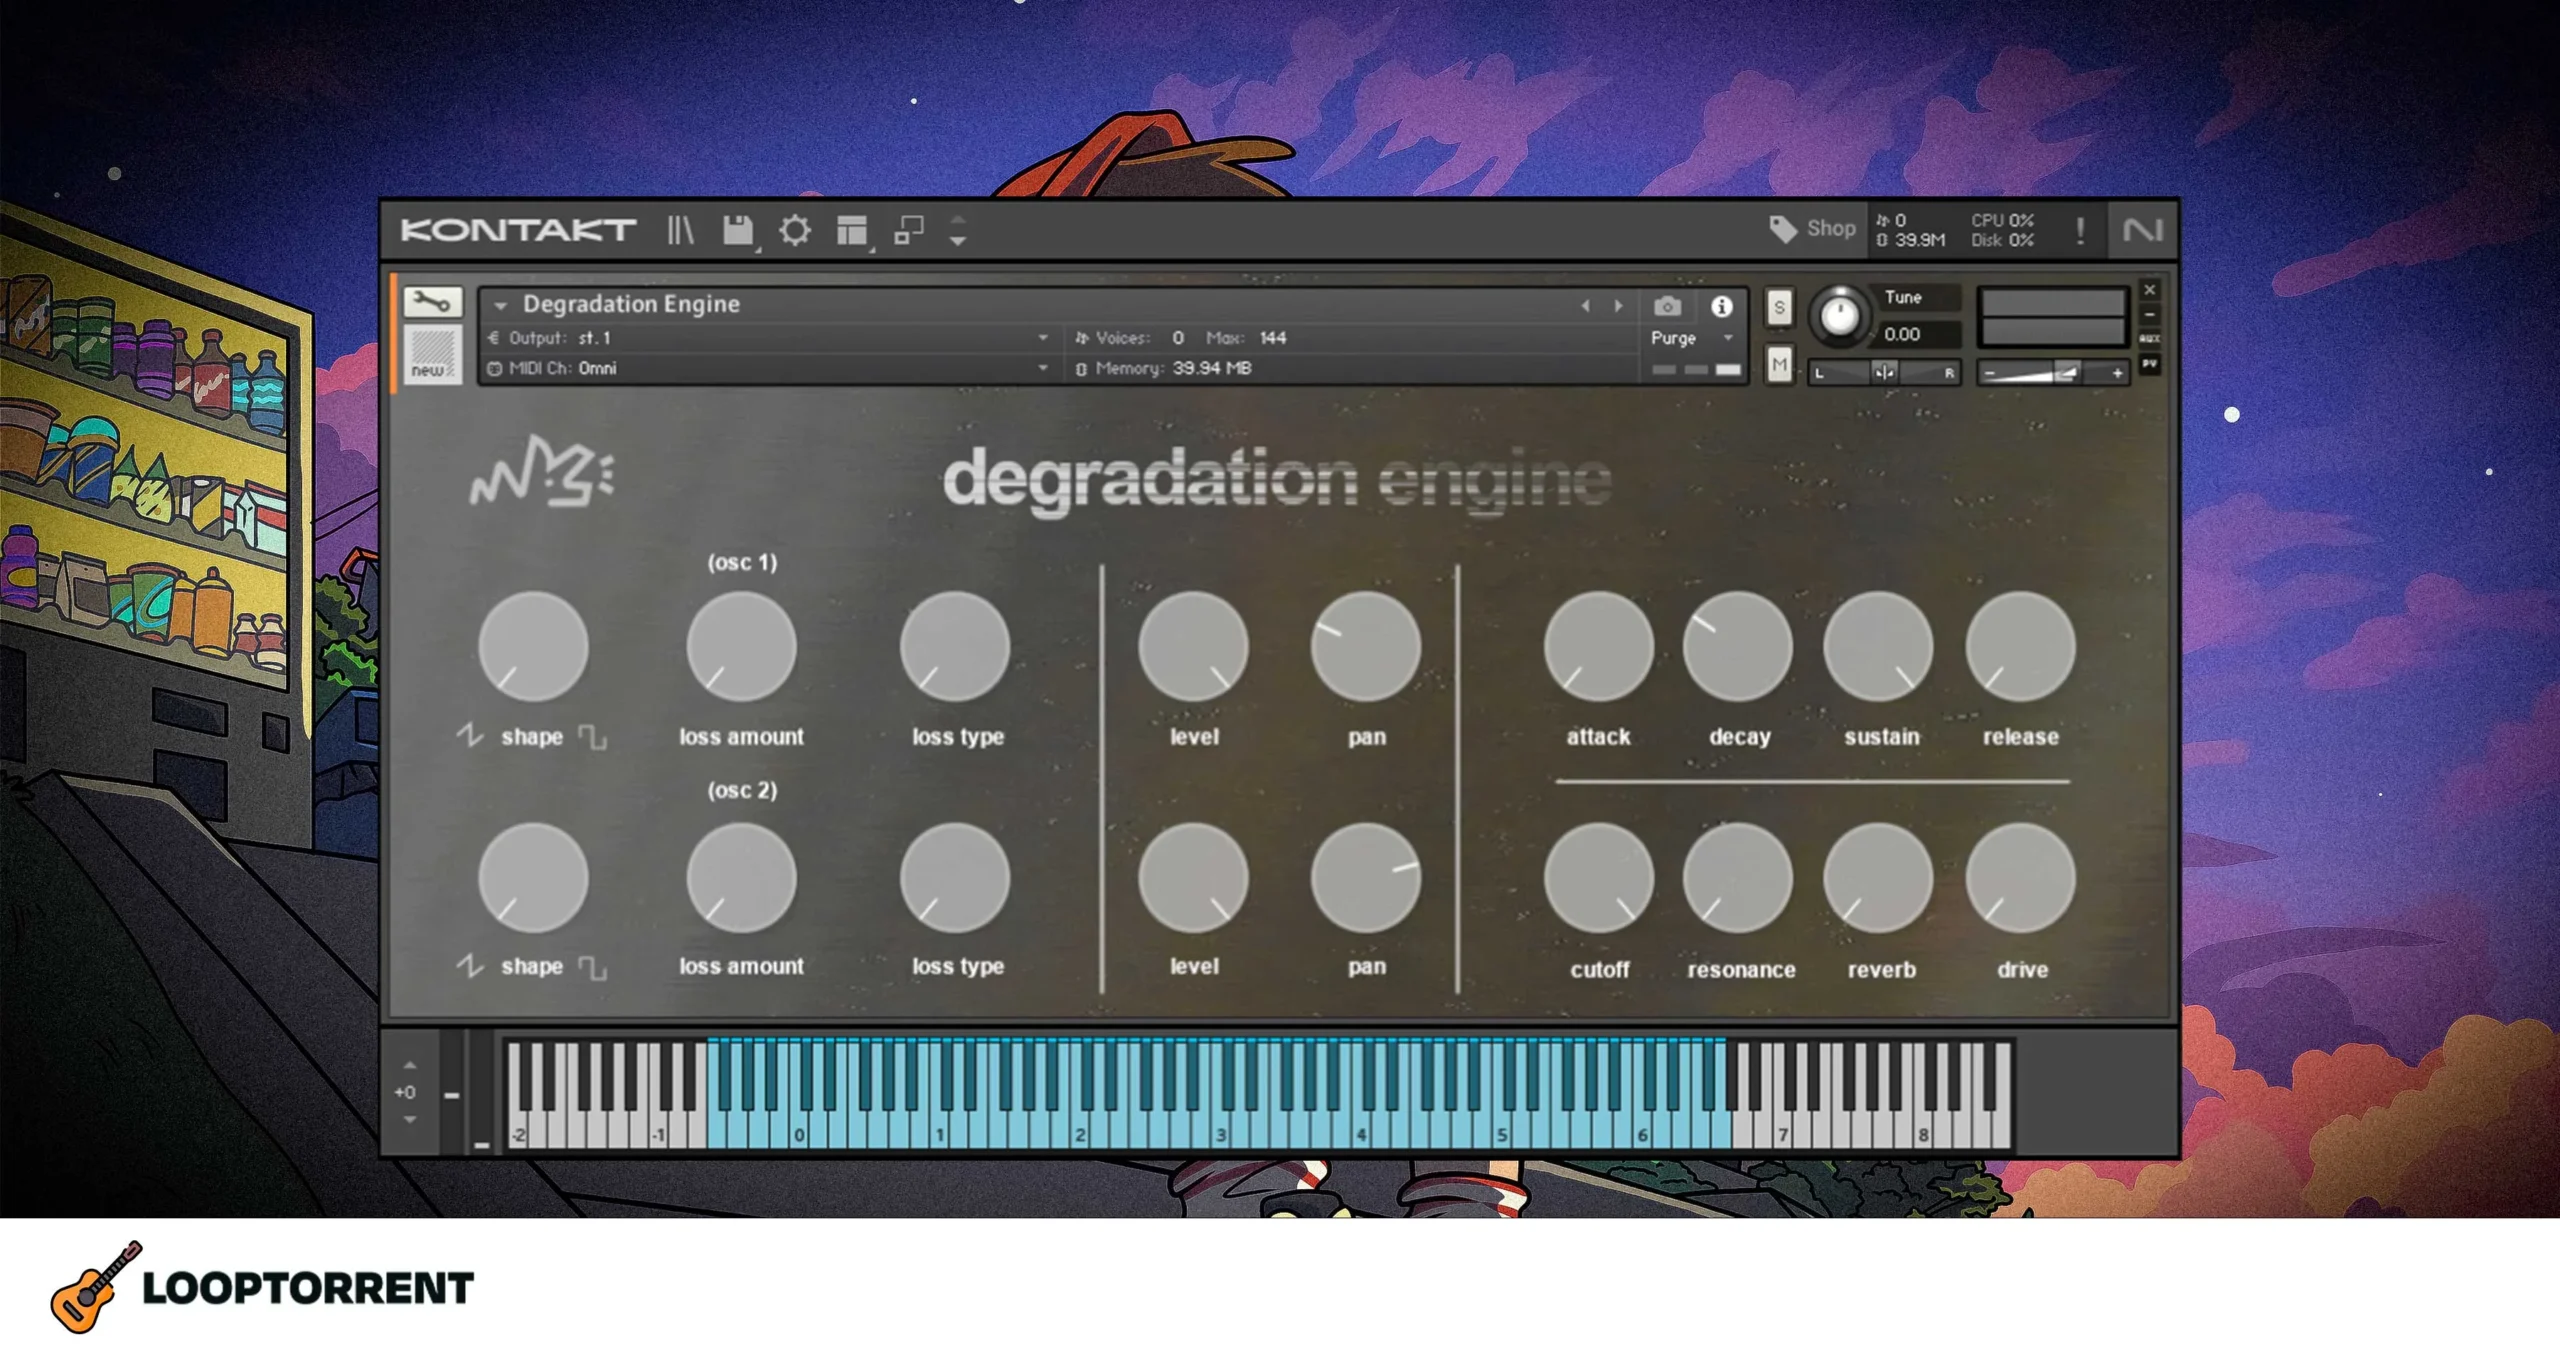The image size is (2560, 1357).
Task: Click osc 2 loss type knob
Action: point(955,878)
